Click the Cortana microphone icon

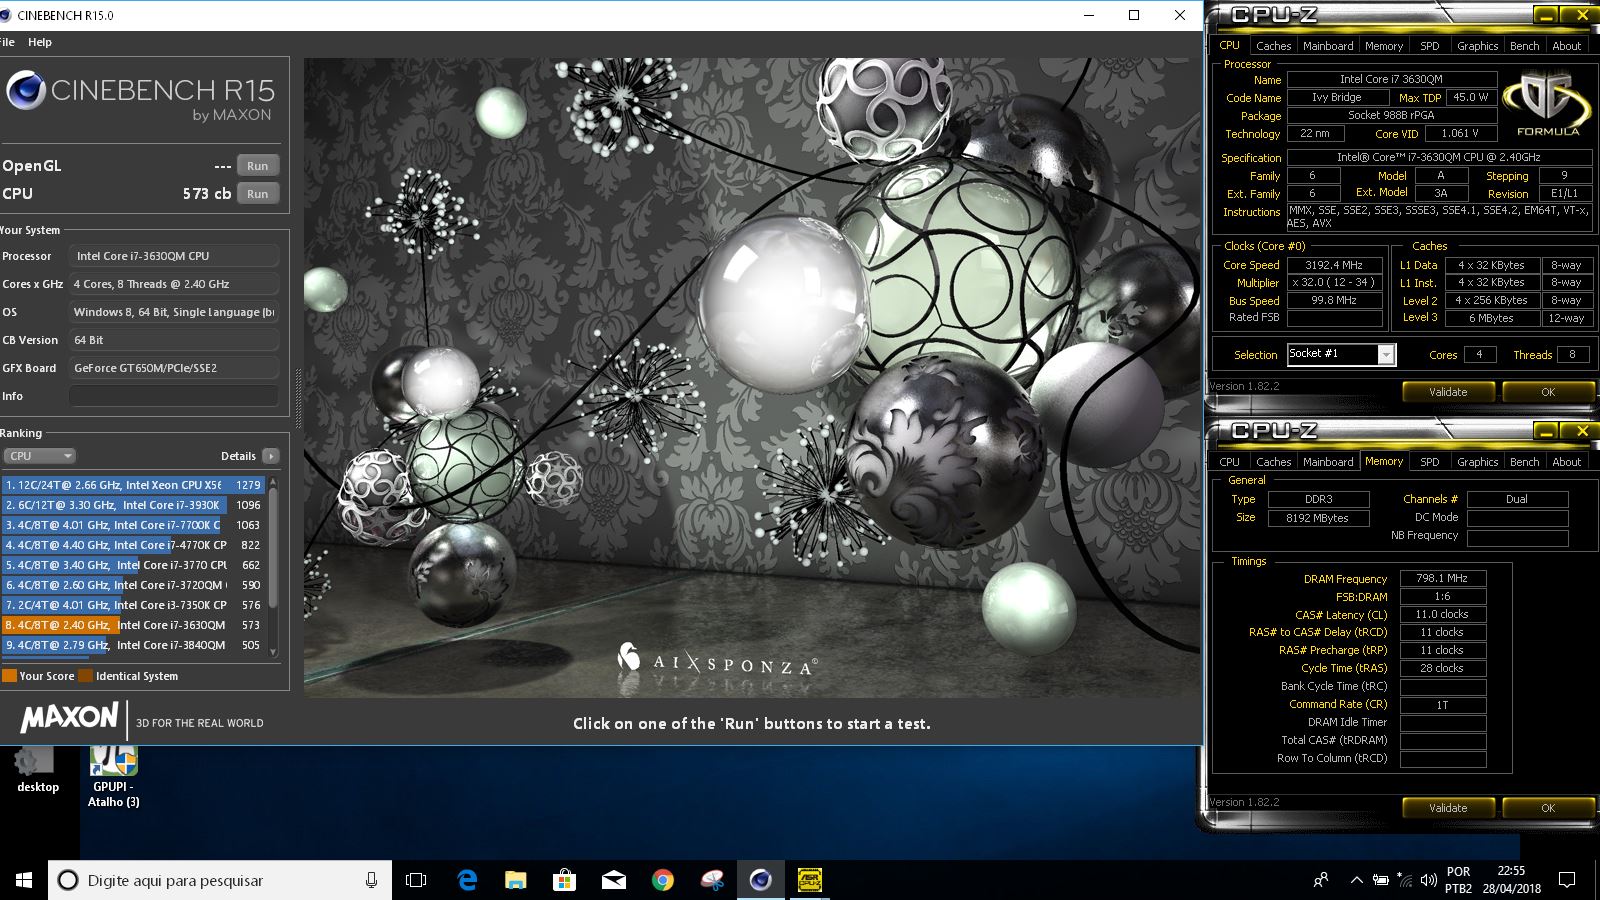click(x=371, y=880)
